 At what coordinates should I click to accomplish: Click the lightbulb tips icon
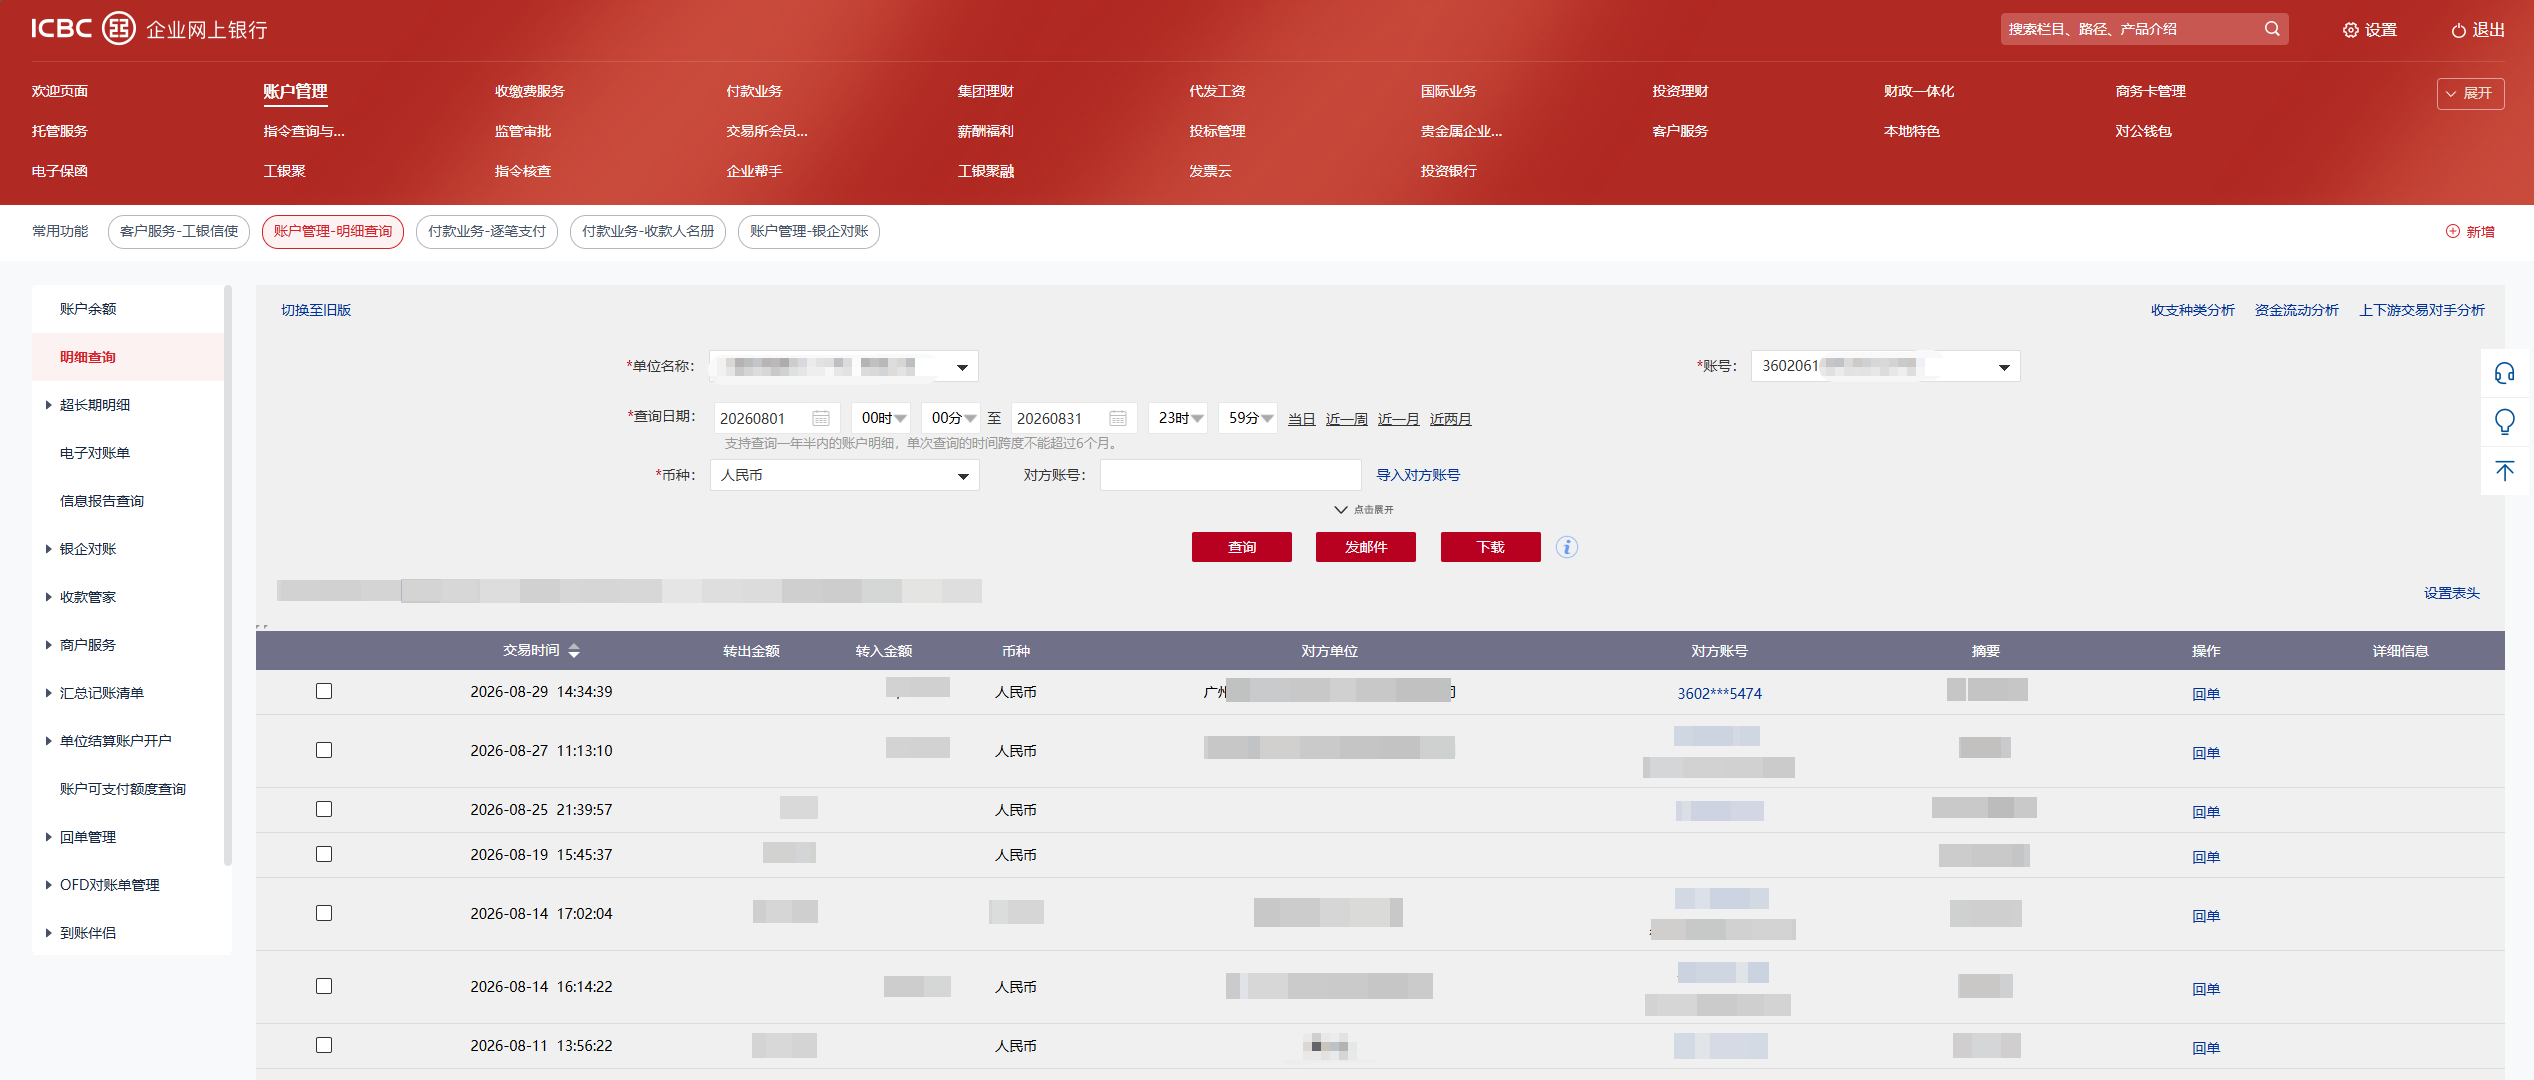[2505, 422]
